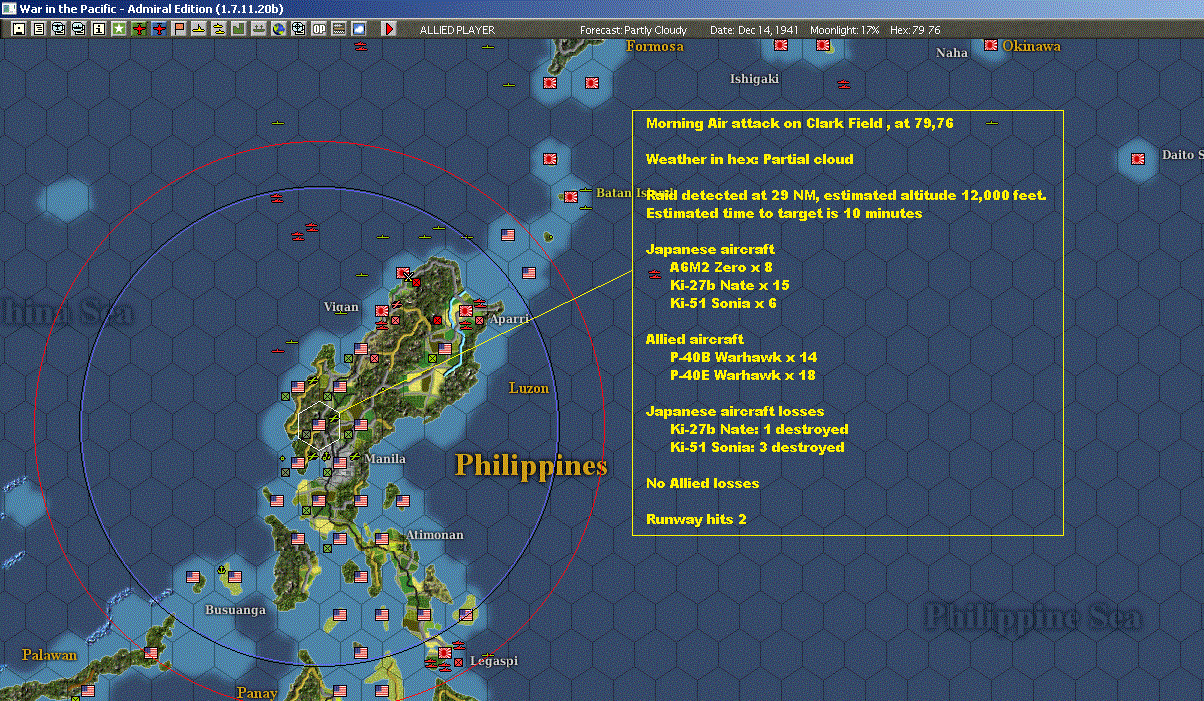Viewport: 1204px width, 701px height.
Task: Click the 'Manila' map label
Action: point(385,459)
